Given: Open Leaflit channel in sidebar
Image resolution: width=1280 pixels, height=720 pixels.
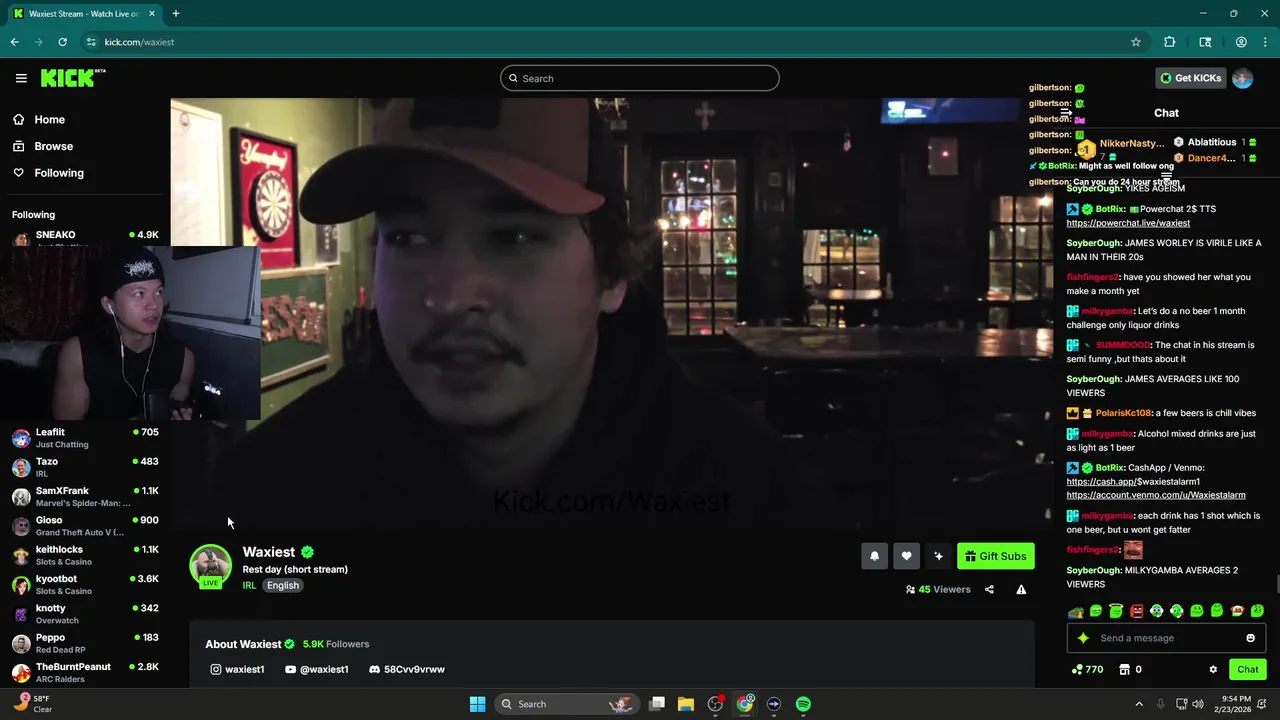Looking at the screenshot, I should (85, 438).
